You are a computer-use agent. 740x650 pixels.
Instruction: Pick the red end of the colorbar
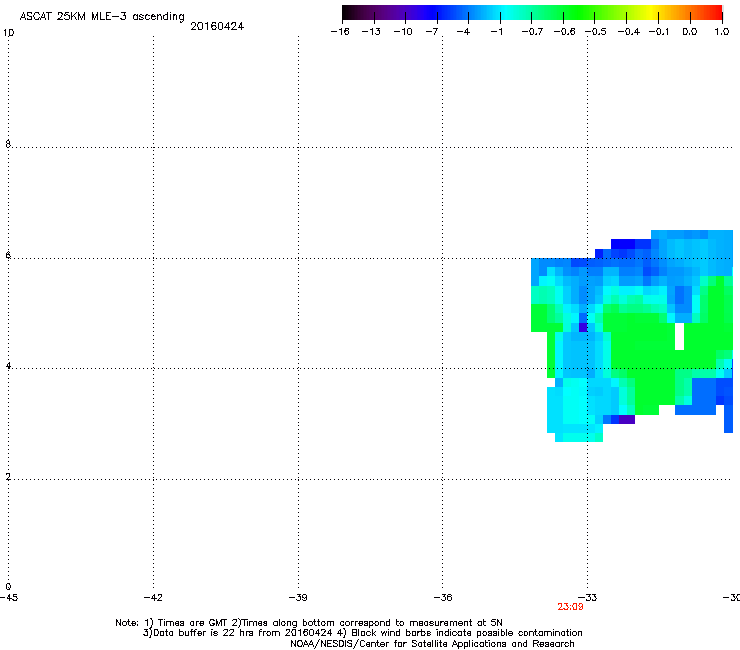coord(716,12)
